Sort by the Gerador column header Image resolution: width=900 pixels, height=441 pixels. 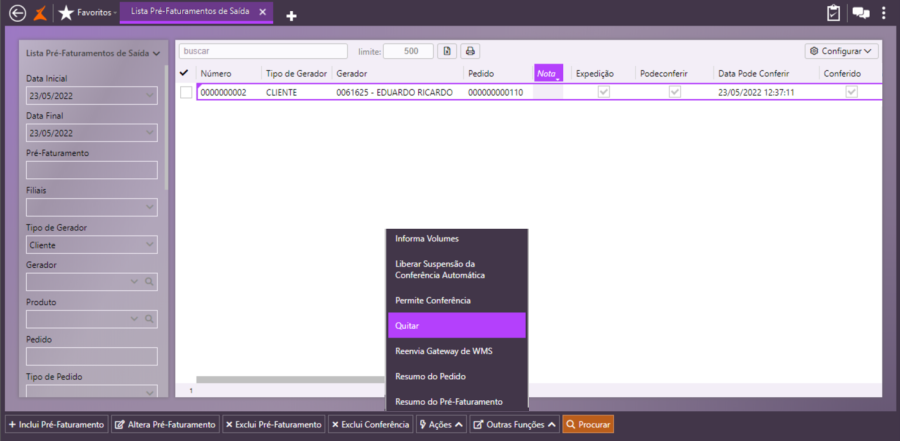tap(352, 74)
